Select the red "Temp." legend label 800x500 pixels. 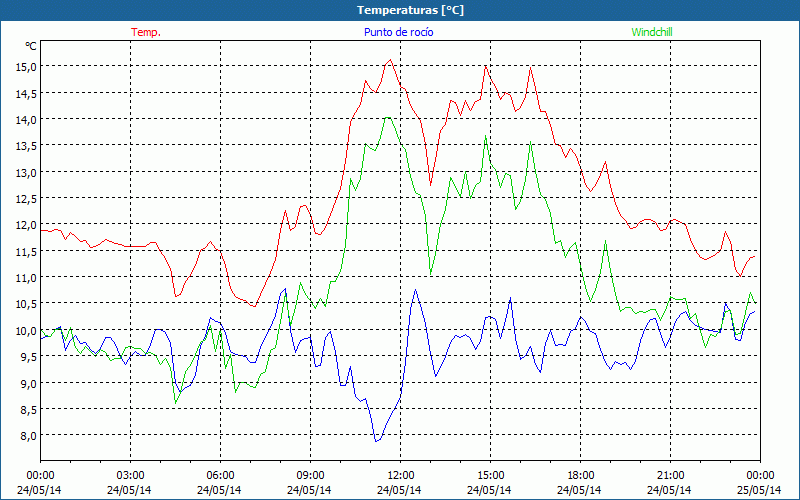pos(146,32)
